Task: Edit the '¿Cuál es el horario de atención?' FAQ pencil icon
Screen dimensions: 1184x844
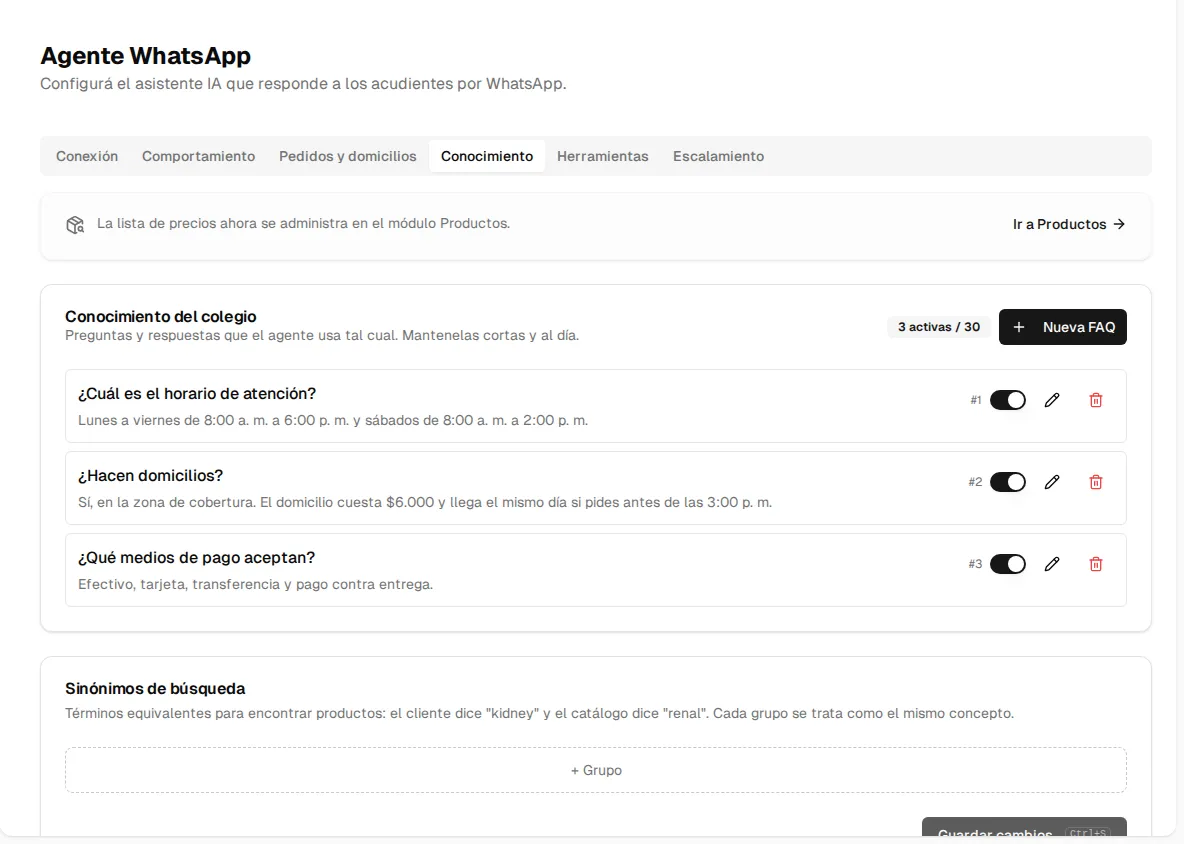Action: pos(1052,400)
